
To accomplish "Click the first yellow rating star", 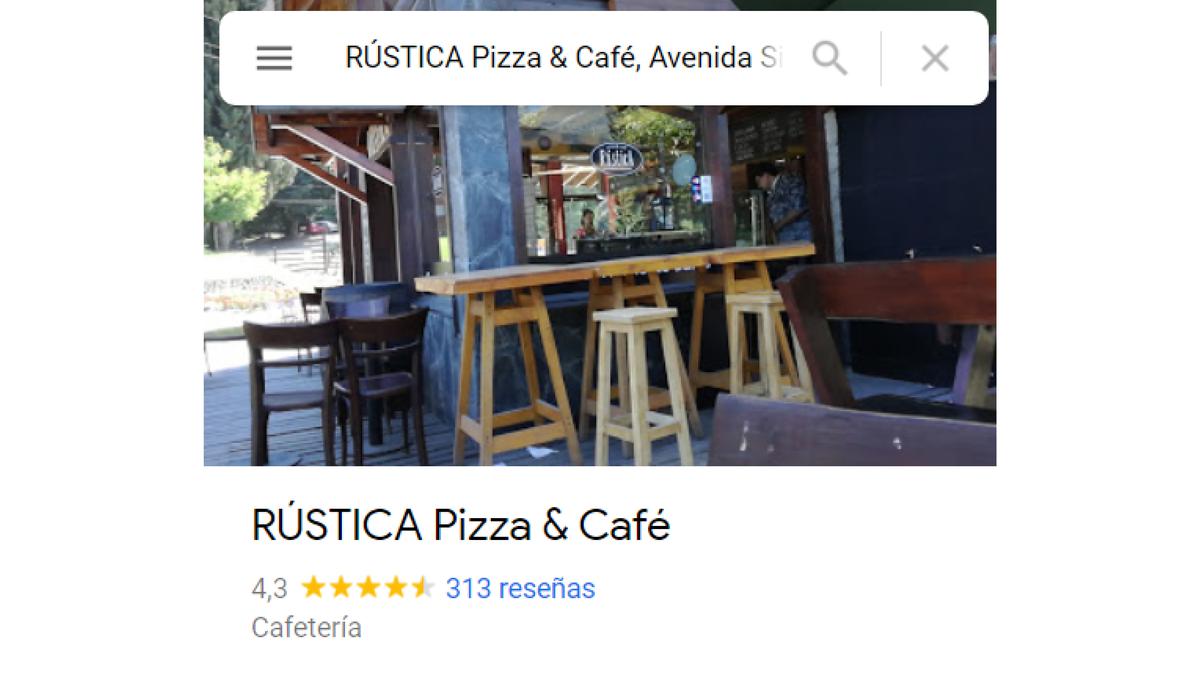I will pos(313,587).
